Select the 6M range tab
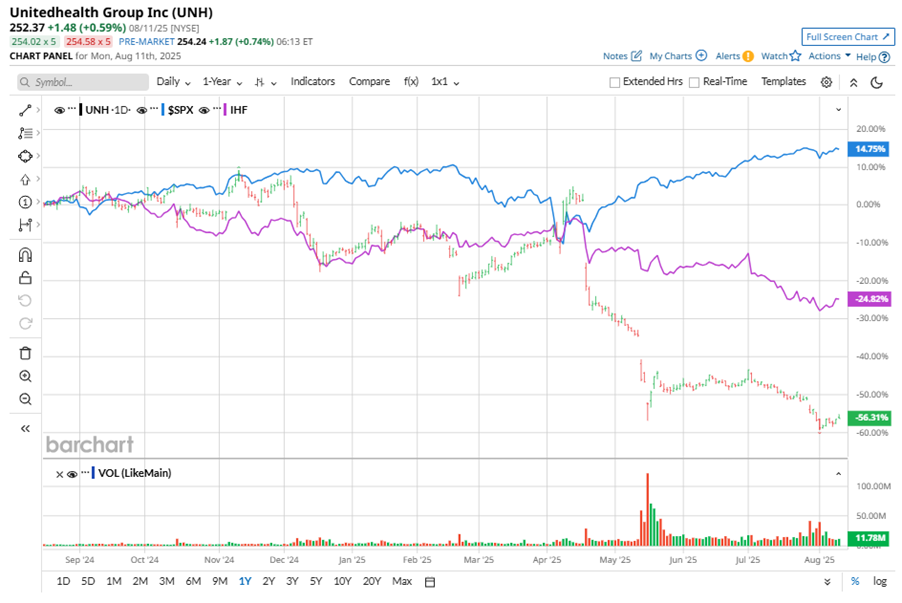Screen dimensions: 902x603 coord(193,581)
